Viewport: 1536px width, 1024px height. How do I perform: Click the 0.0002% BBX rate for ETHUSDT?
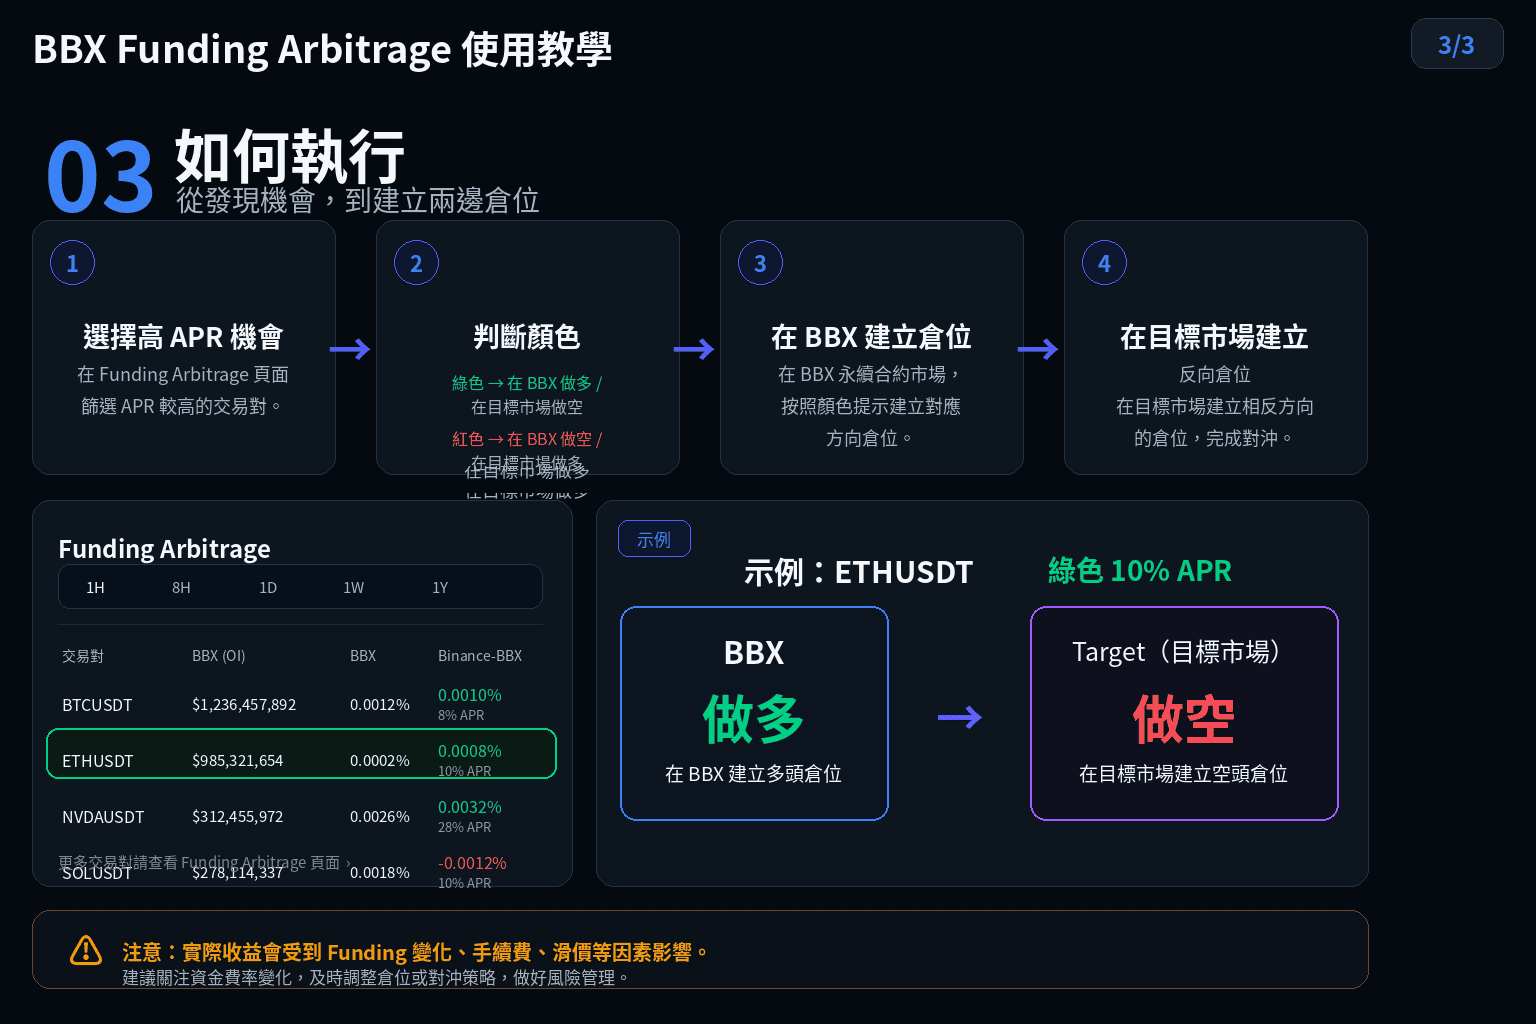pyautogui.click(x=380, y=761)
